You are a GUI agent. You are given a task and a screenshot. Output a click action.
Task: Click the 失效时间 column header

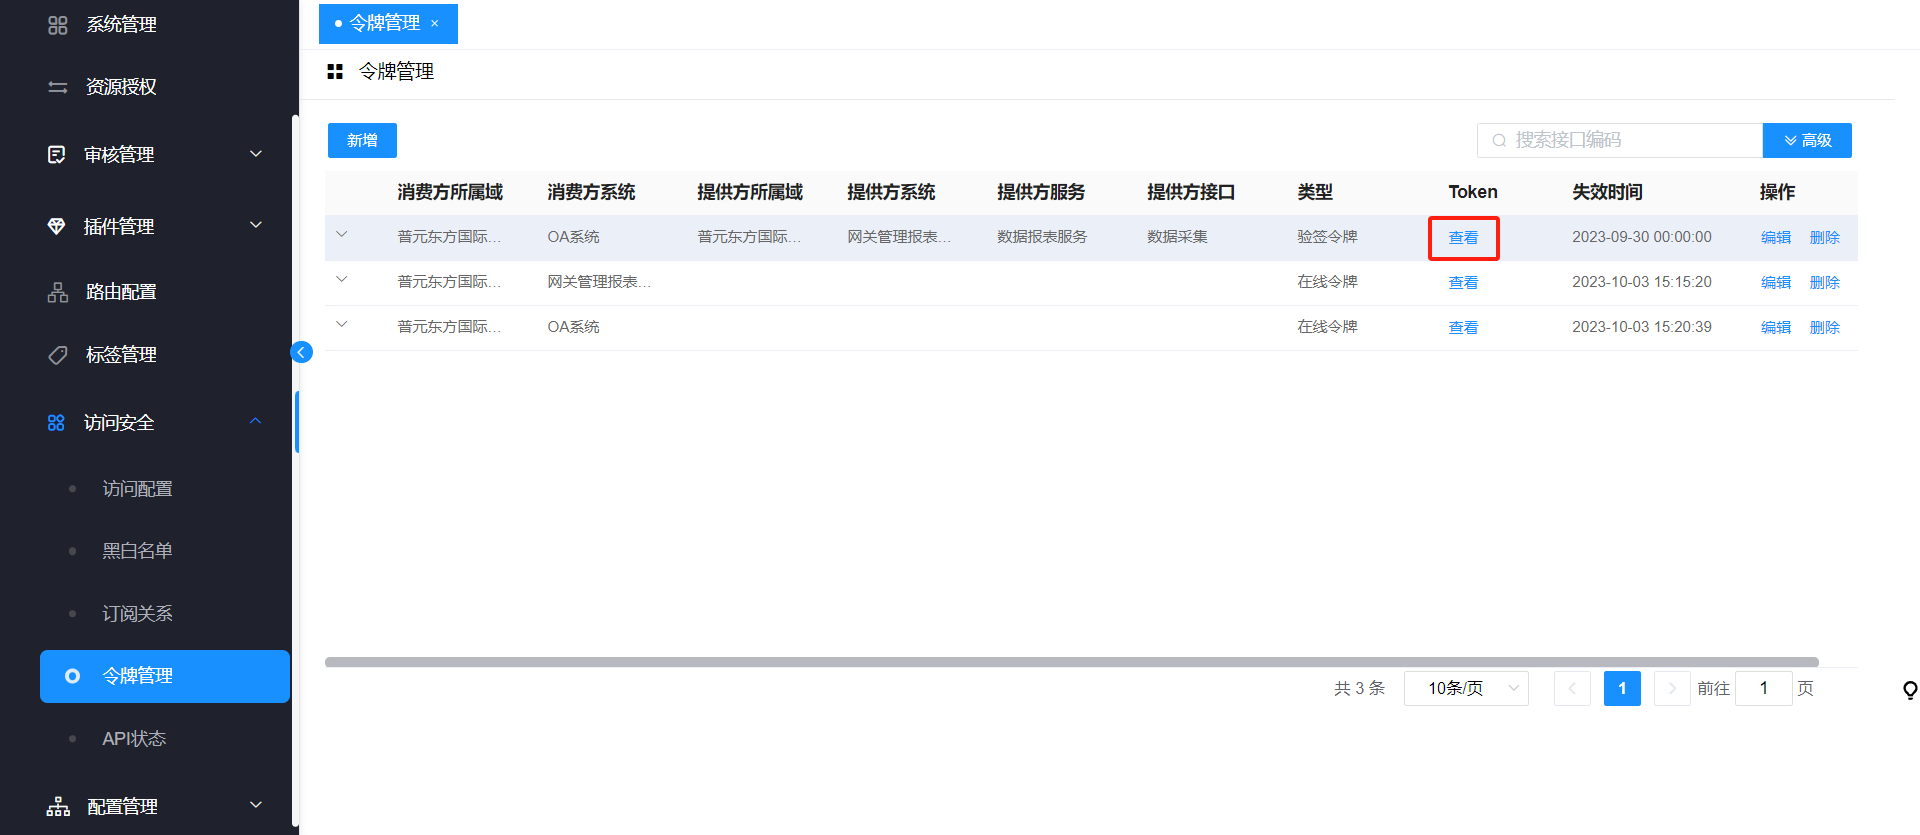[x=1607, y=192]
